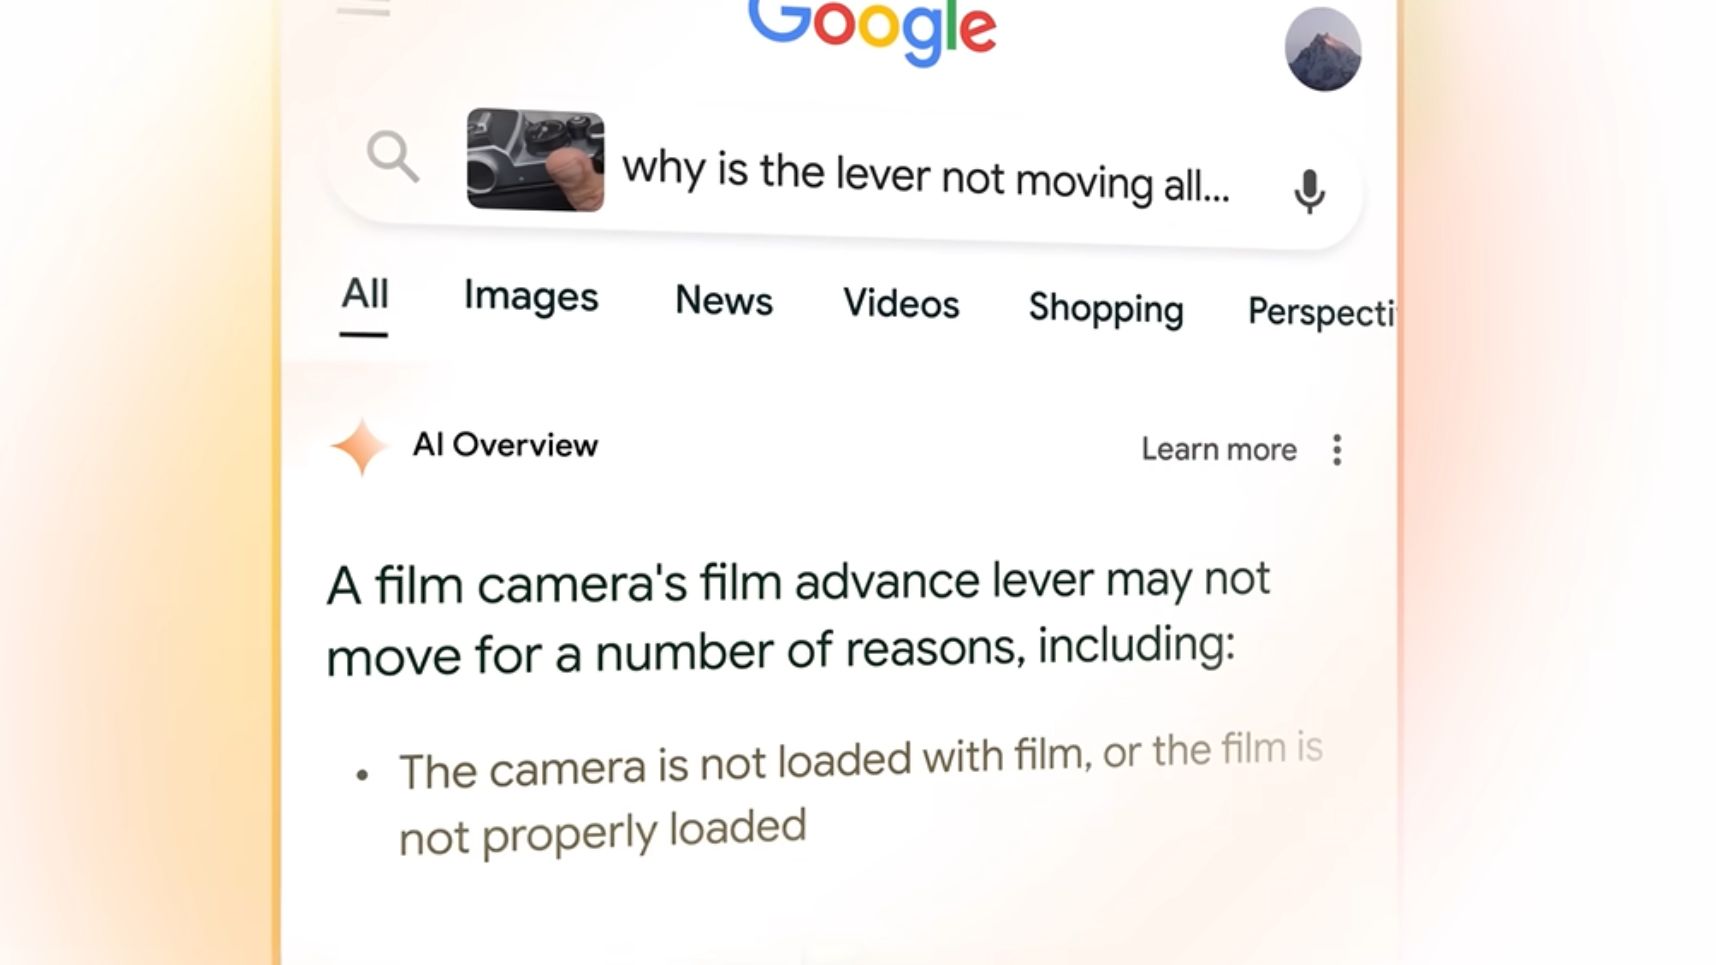Image resolution: width=1716 pixels, height=965 pixels.
Task: Open the camera photo thumbnail in search bar
Action: [x=535, y=160]
